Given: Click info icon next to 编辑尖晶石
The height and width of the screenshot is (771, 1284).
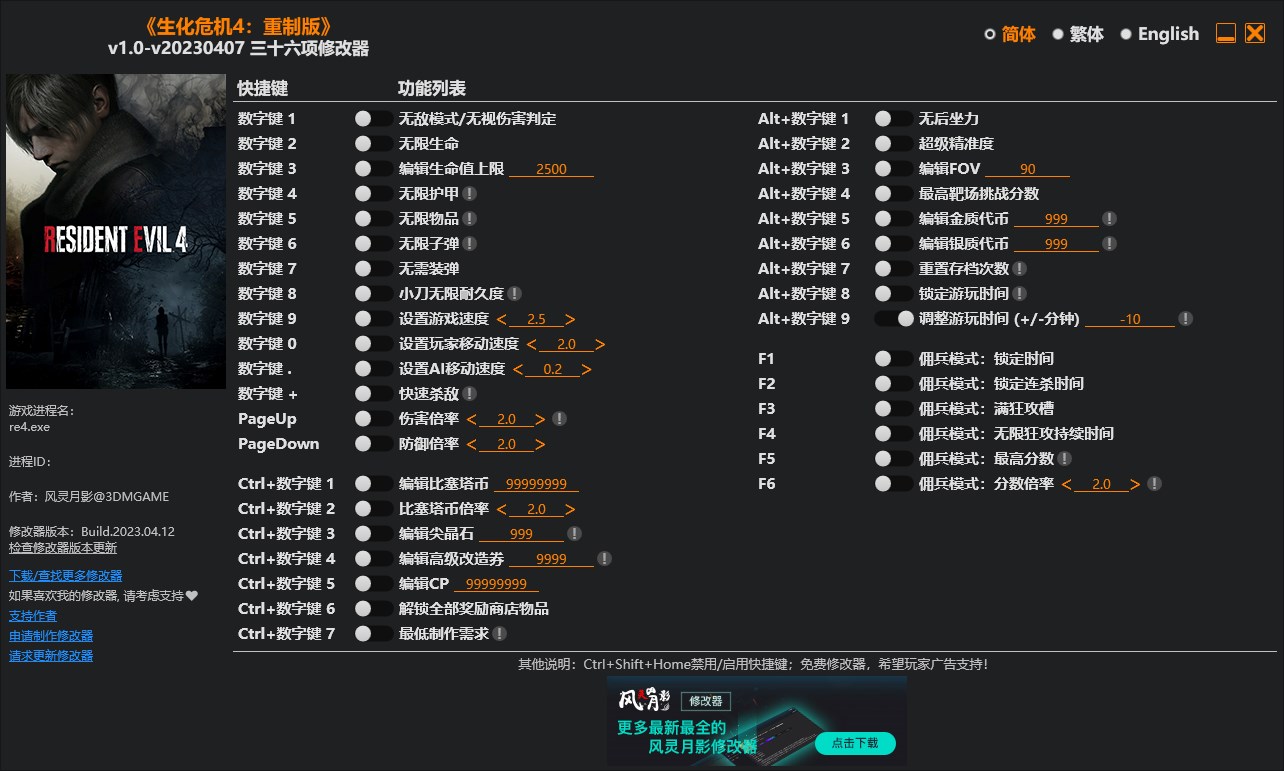Looking at the screenshot, I should tap(574, 533).
